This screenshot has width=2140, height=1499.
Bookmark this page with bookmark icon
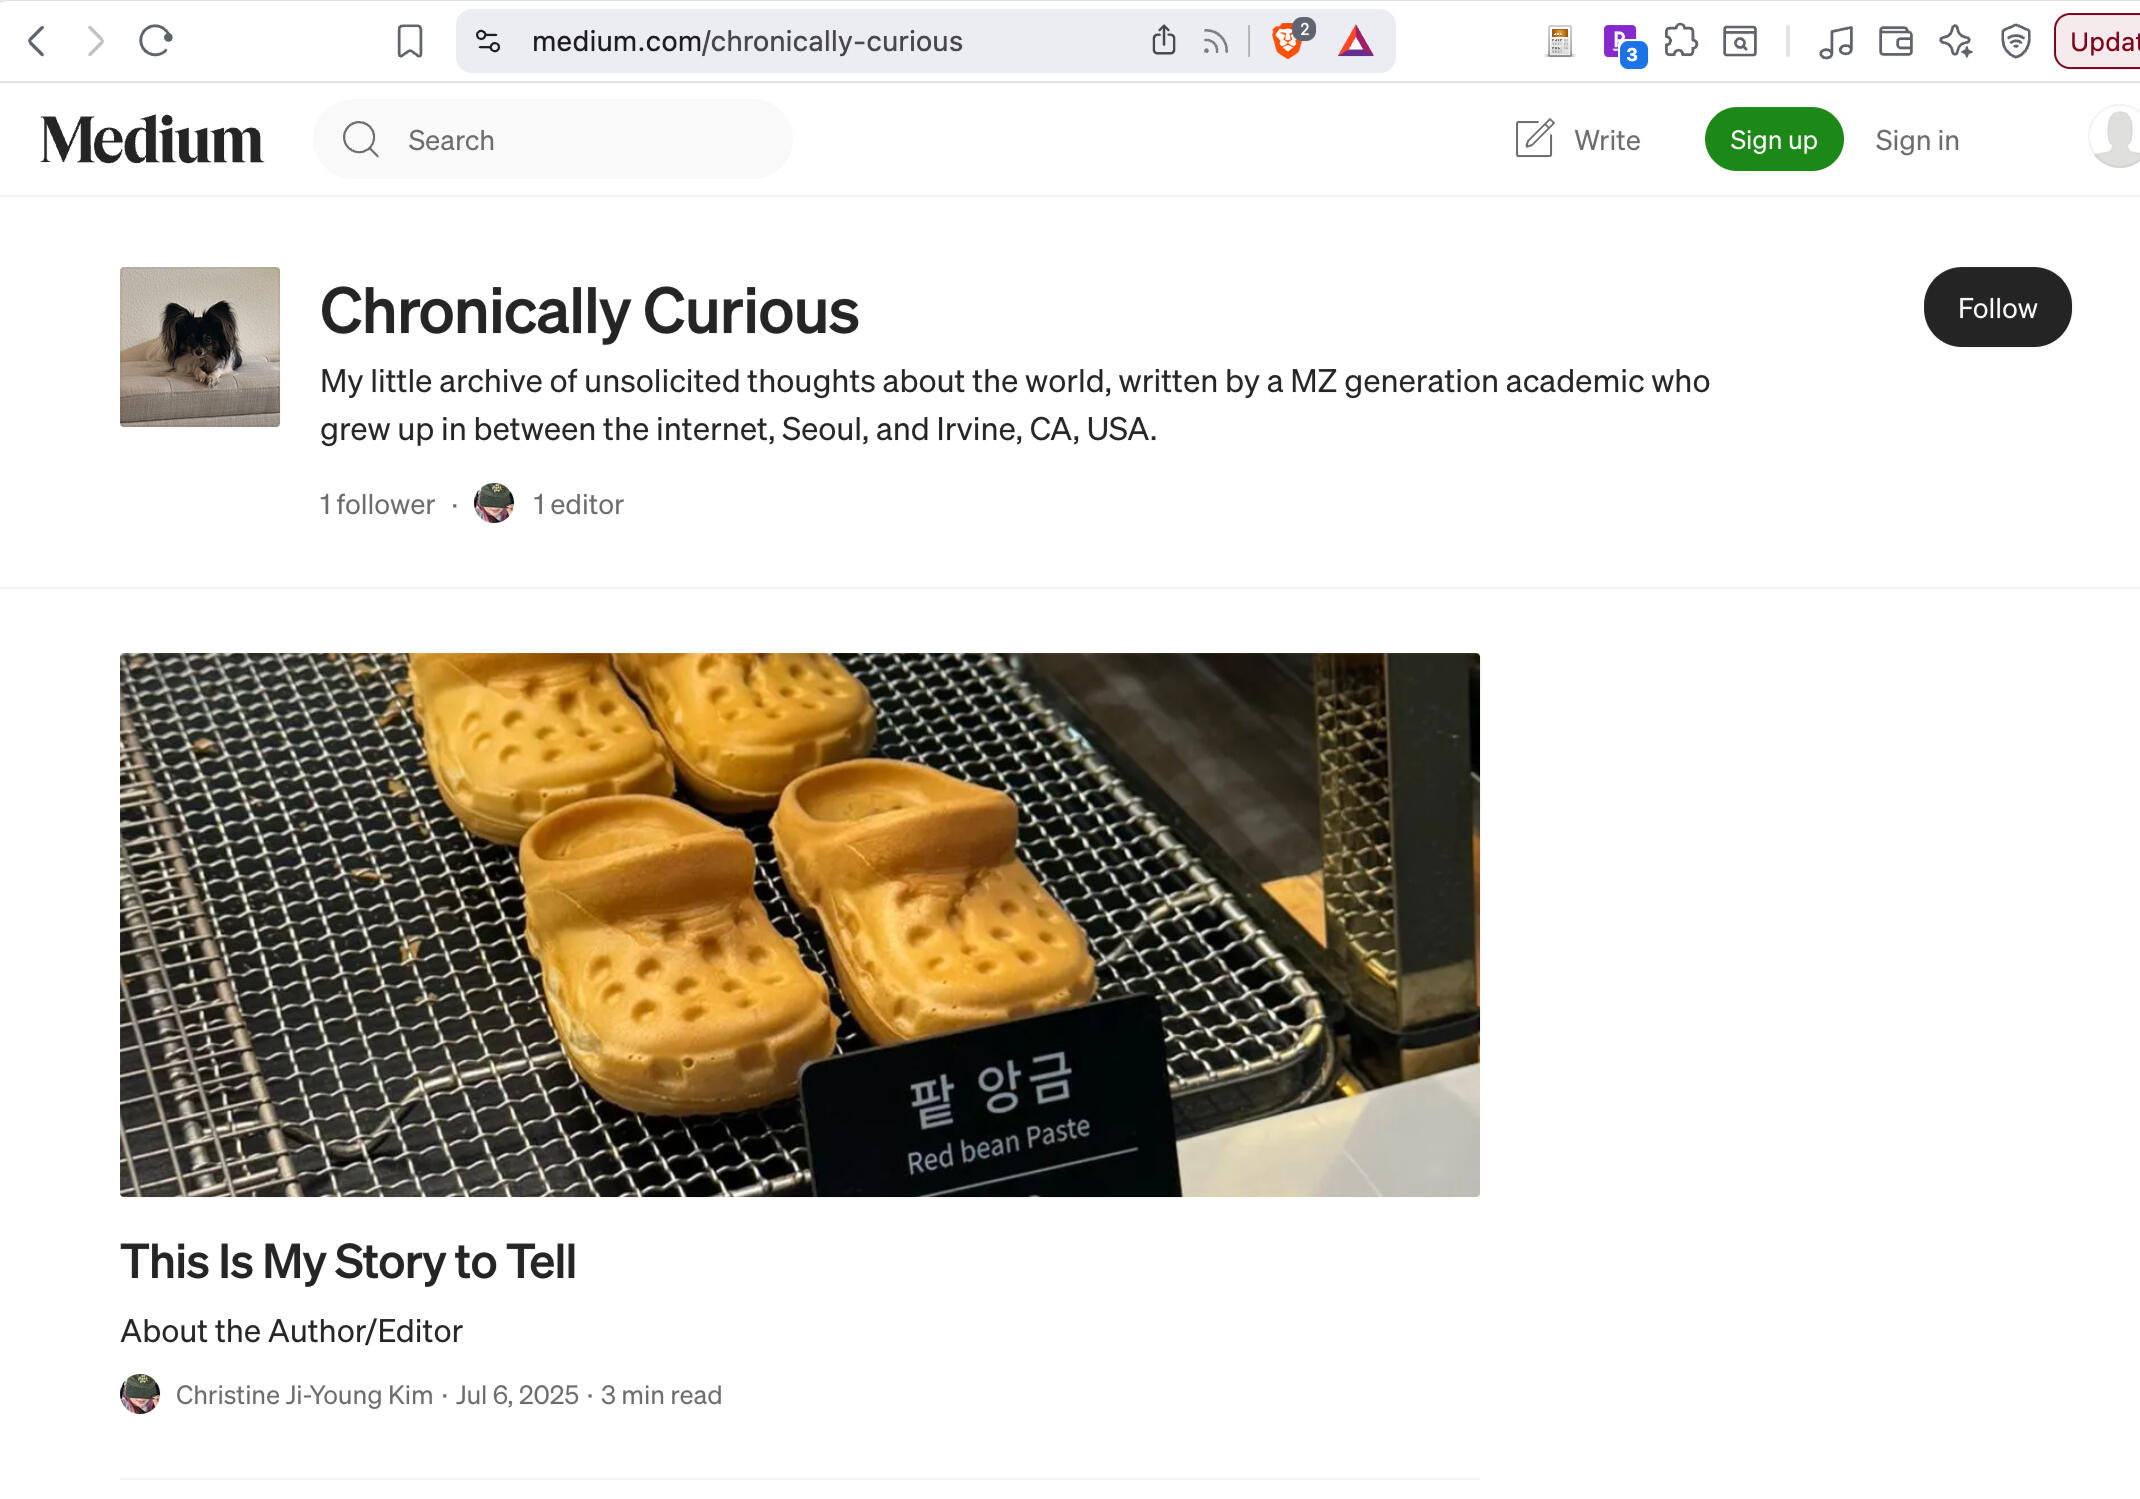409,41
